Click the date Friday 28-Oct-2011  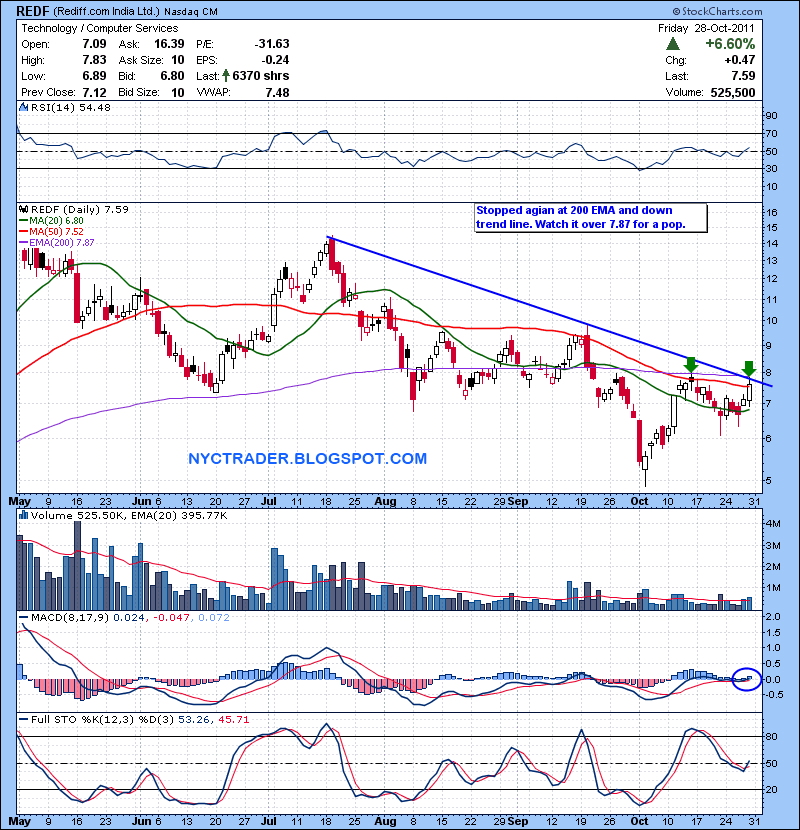click(706, 29)
